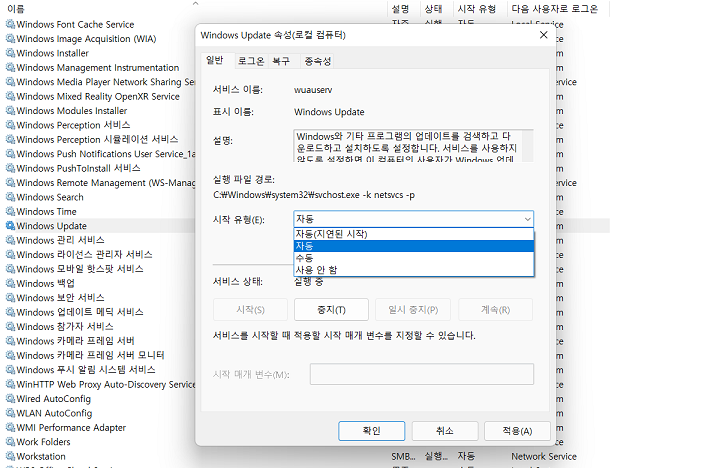The image size is (727, 468).
Task: Click gear icon beside Windows 관리 서비스
Action: [x=10, y=240]
